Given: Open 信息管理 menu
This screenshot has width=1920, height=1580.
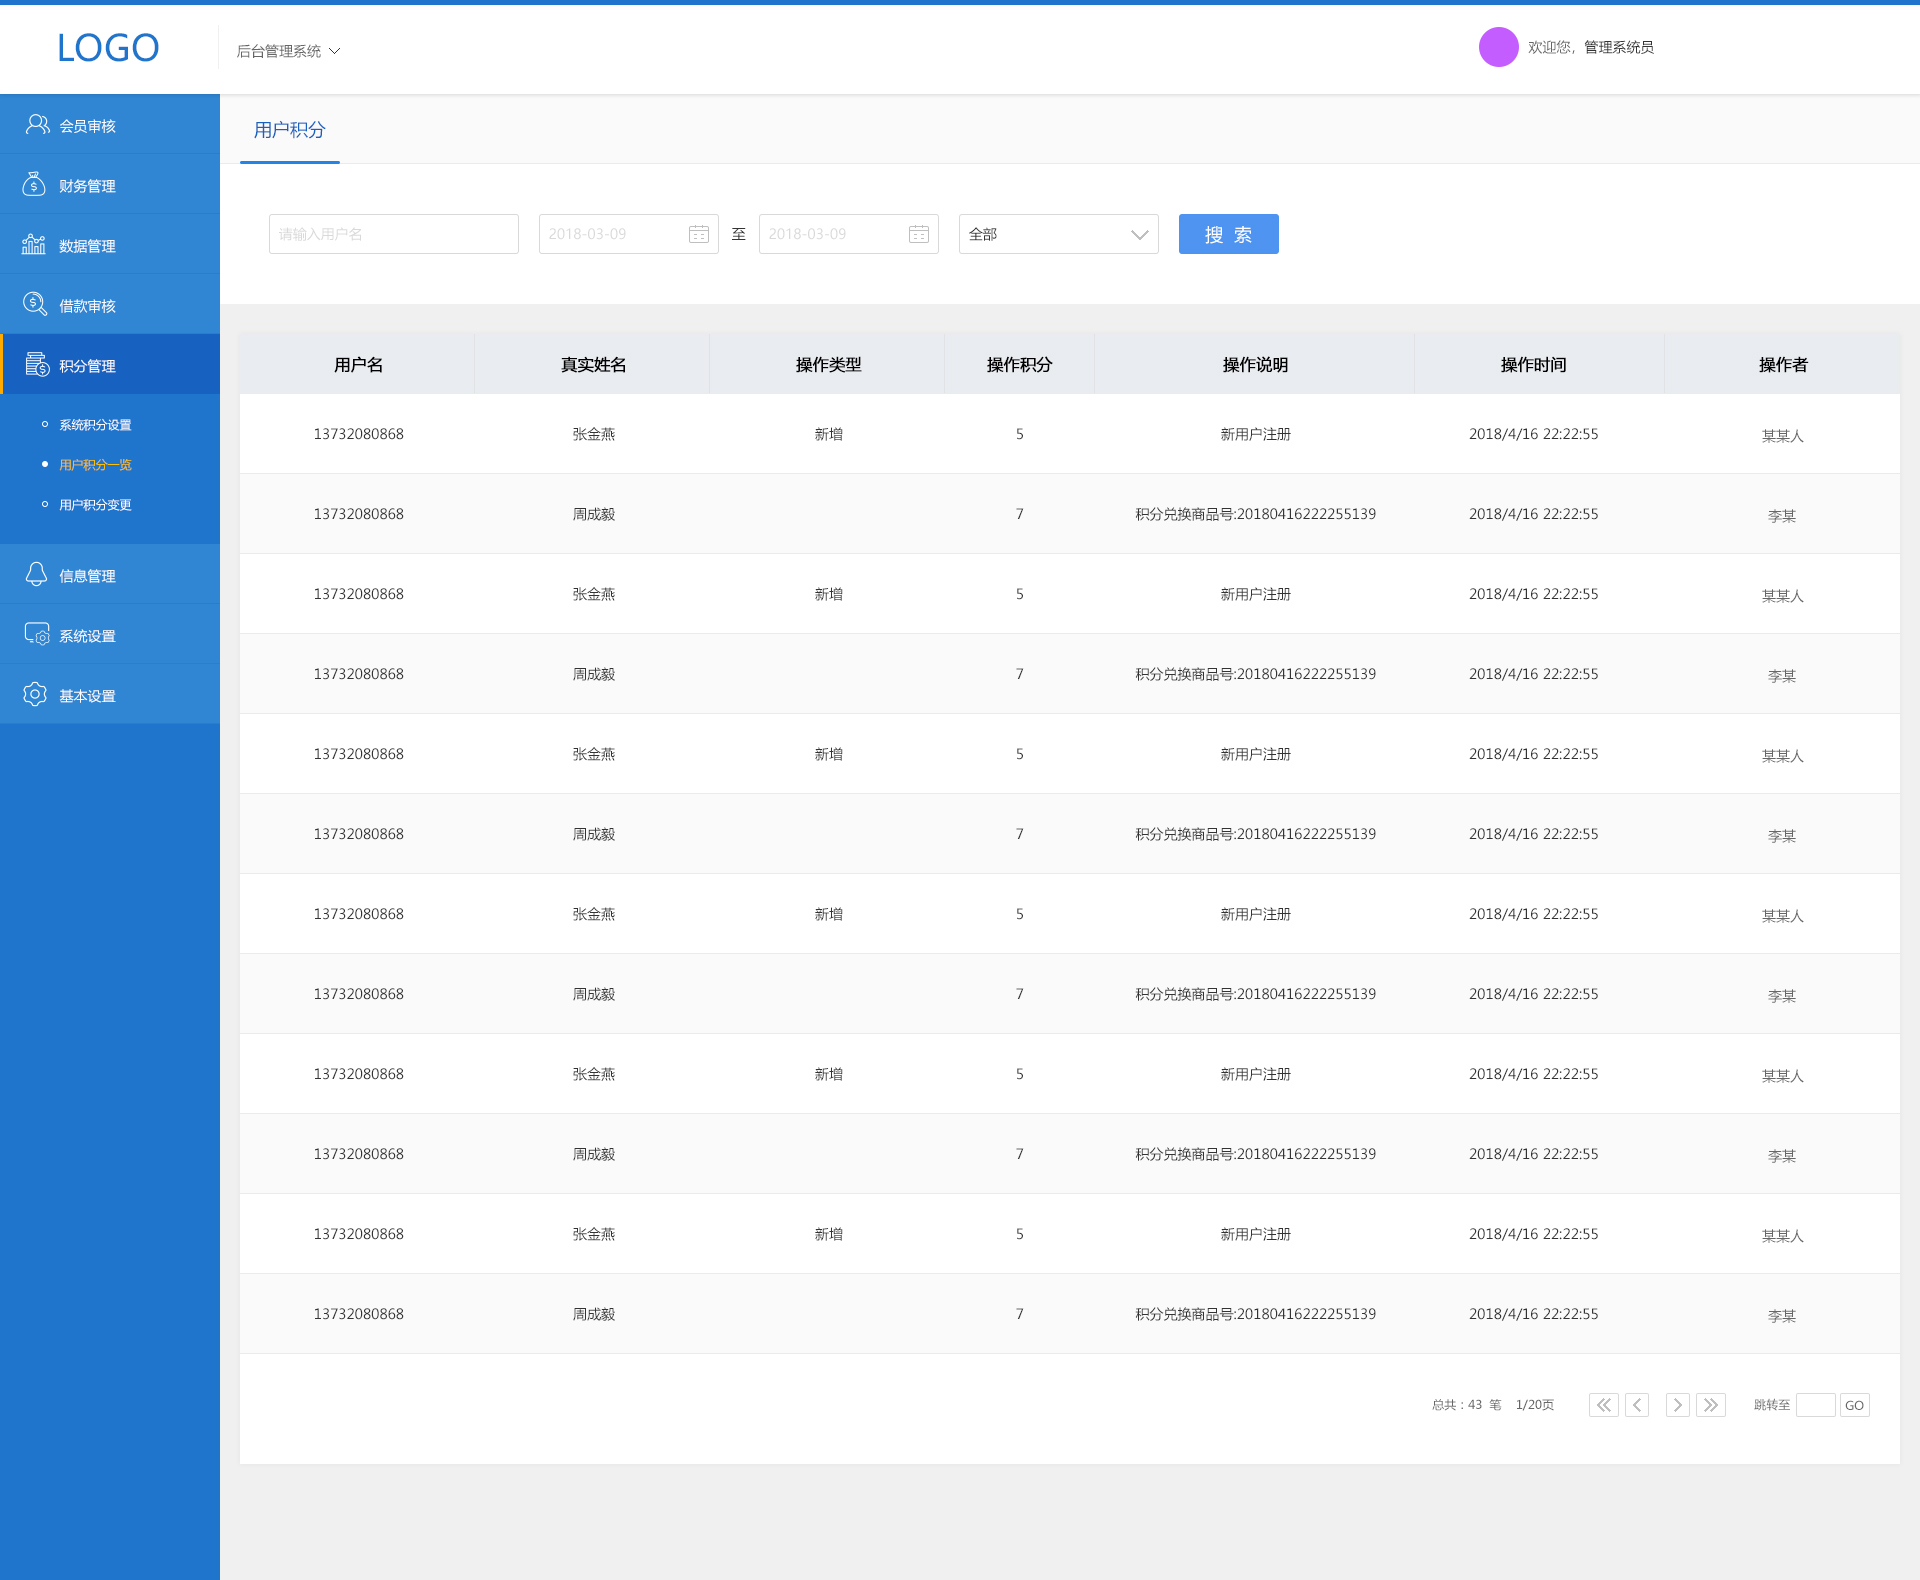Looking at the screenshot, I should 110,574.
